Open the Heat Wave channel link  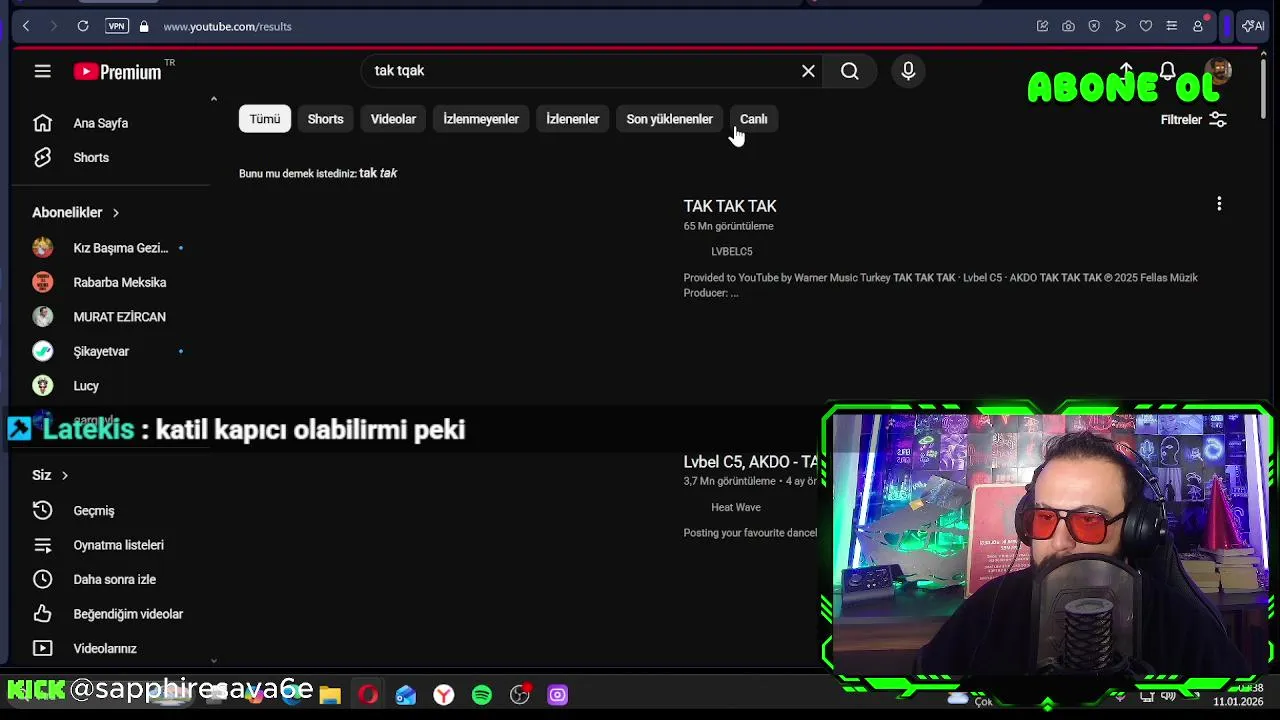(736, 507)
